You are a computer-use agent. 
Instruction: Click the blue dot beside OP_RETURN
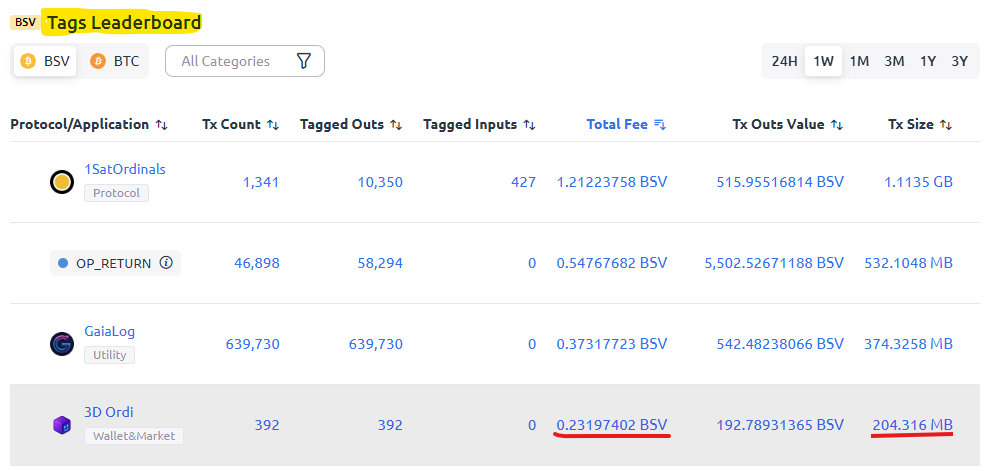point(63,263)
